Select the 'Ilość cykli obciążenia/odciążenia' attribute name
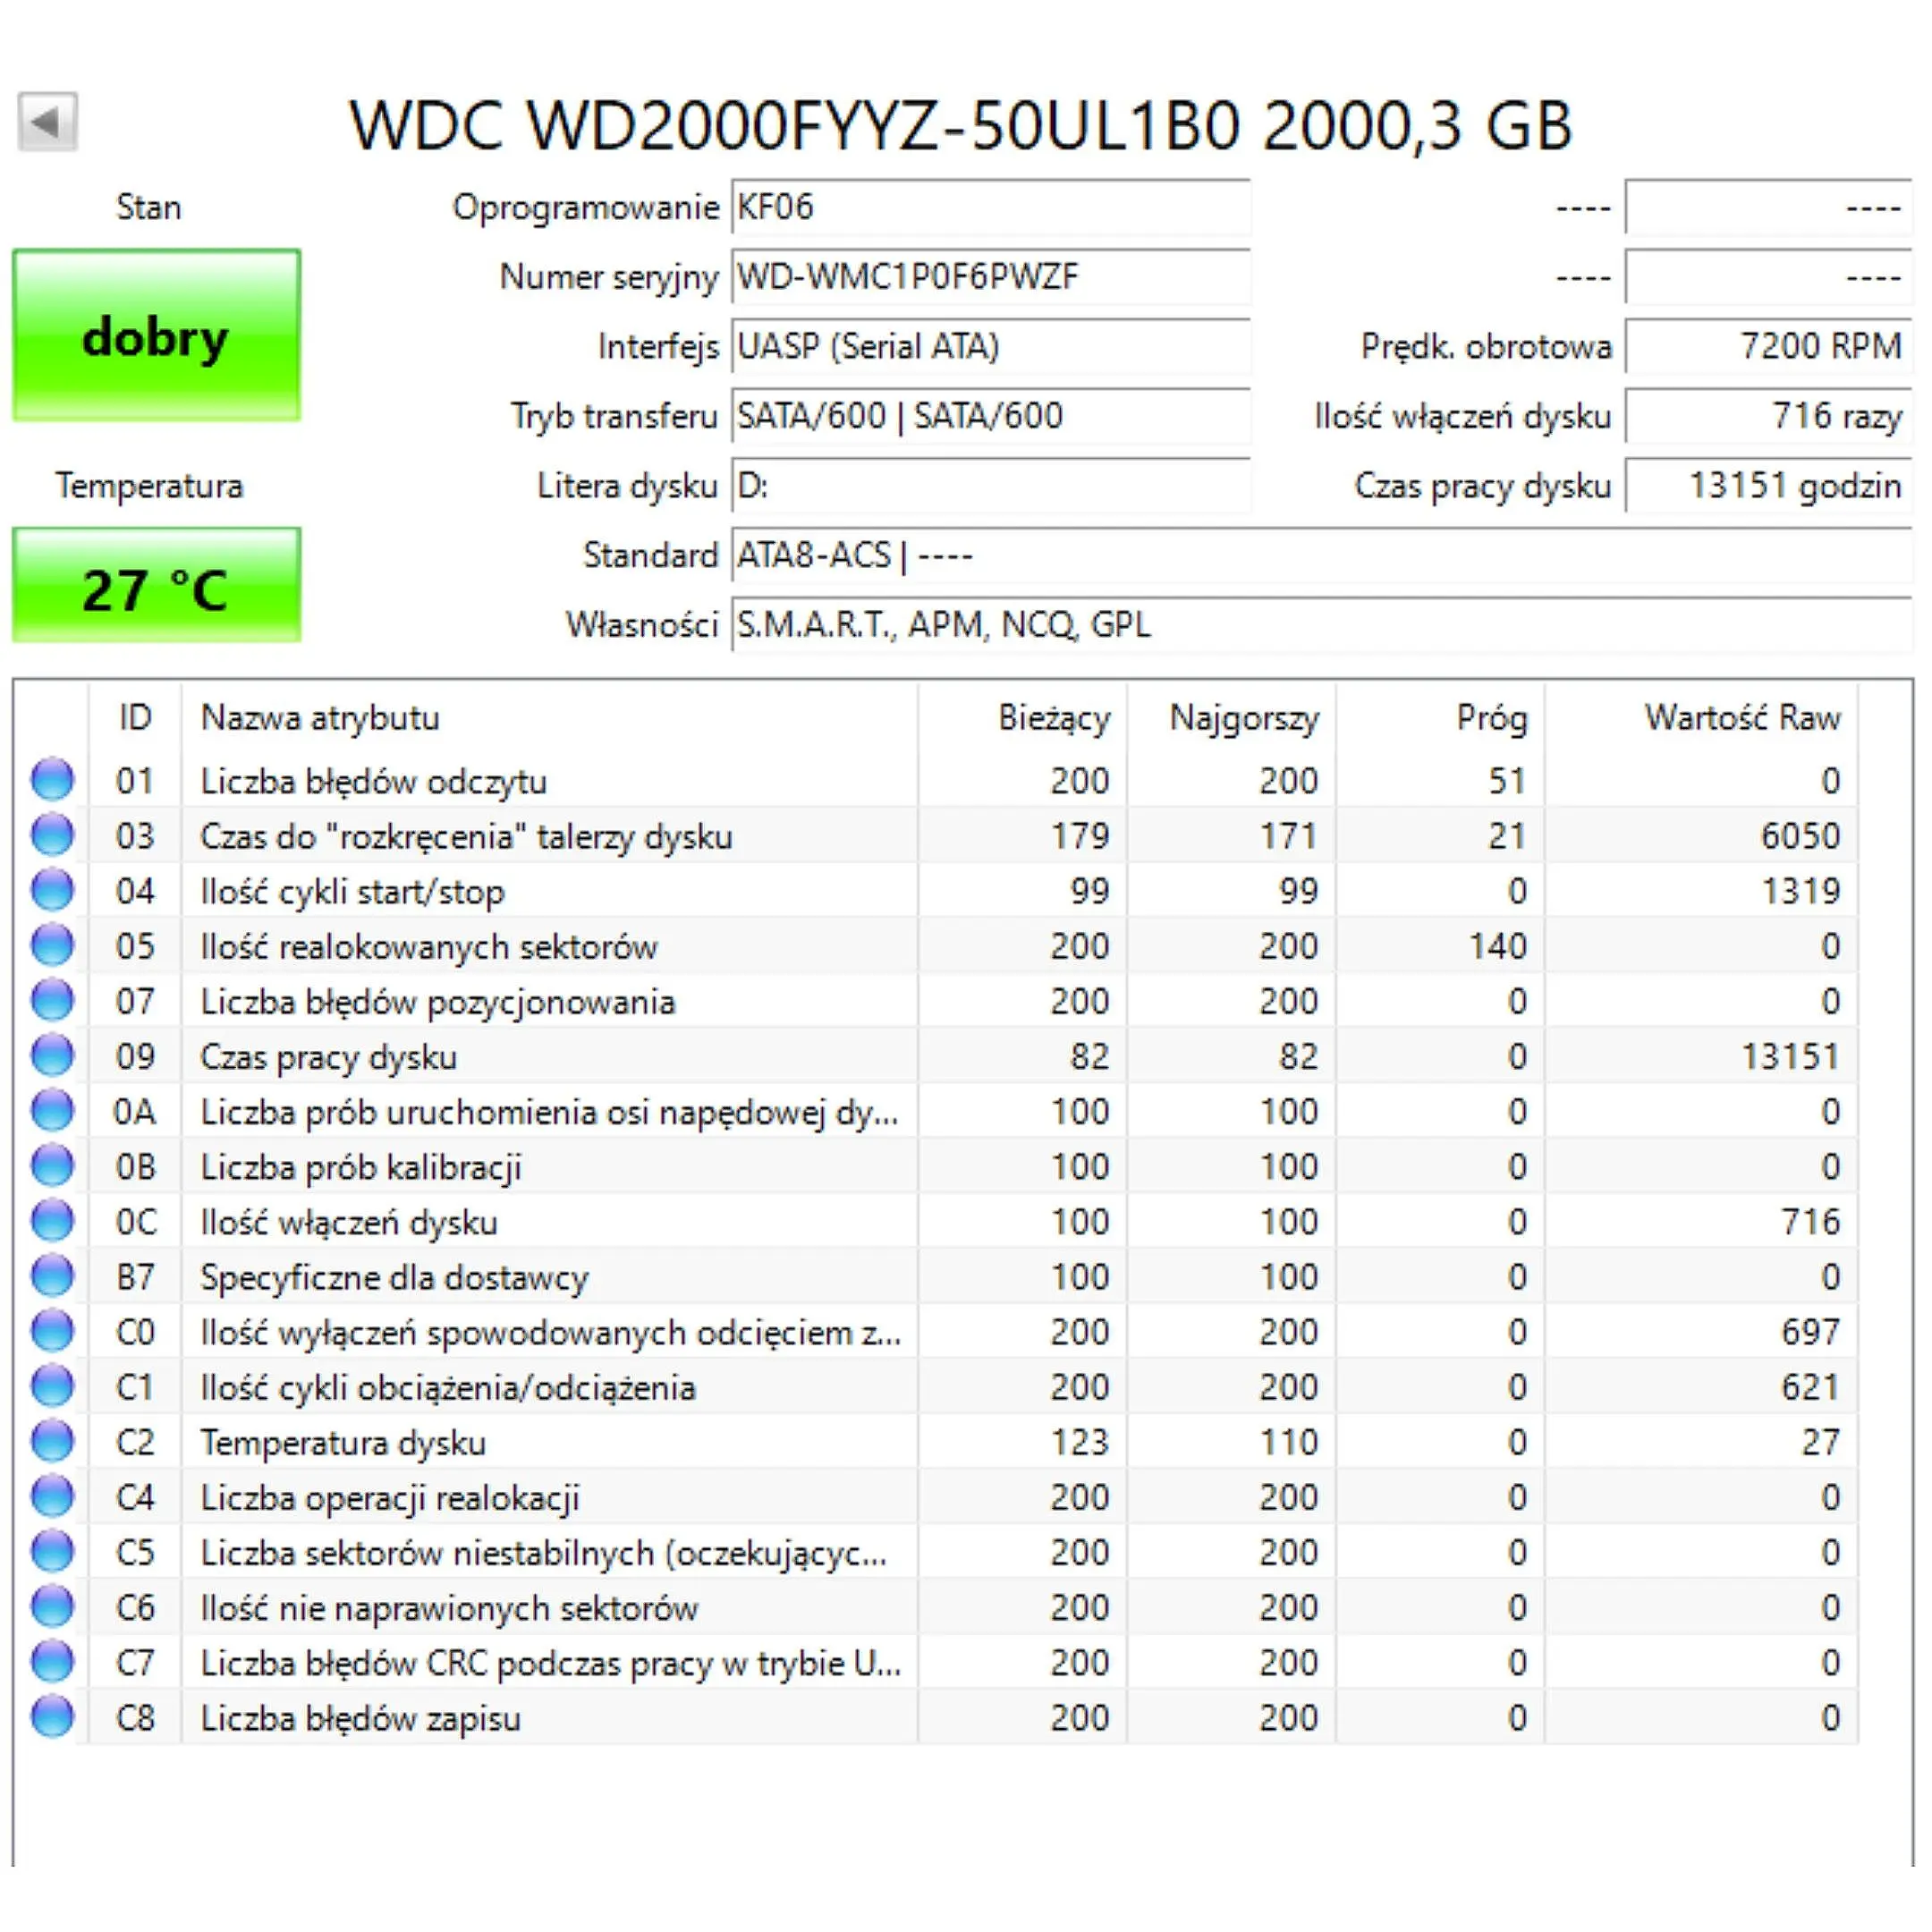The width and height of the screenshot is (1932, 1932). click(448, 1387)
